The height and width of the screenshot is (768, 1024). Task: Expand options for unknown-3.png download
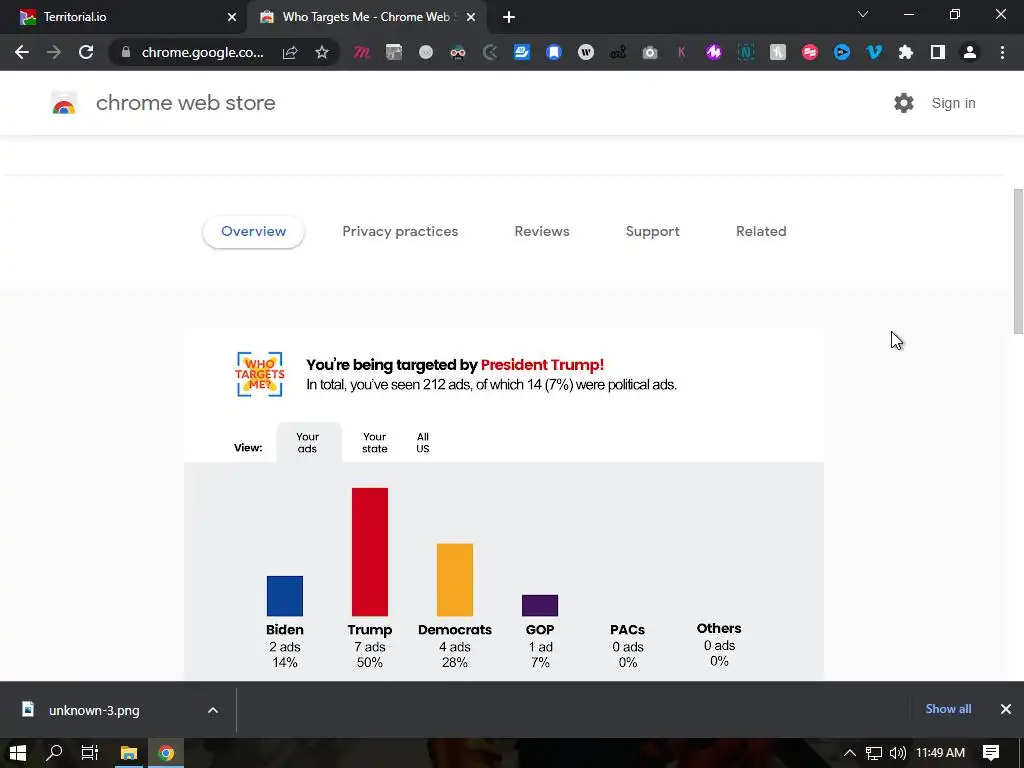(213, 710)
